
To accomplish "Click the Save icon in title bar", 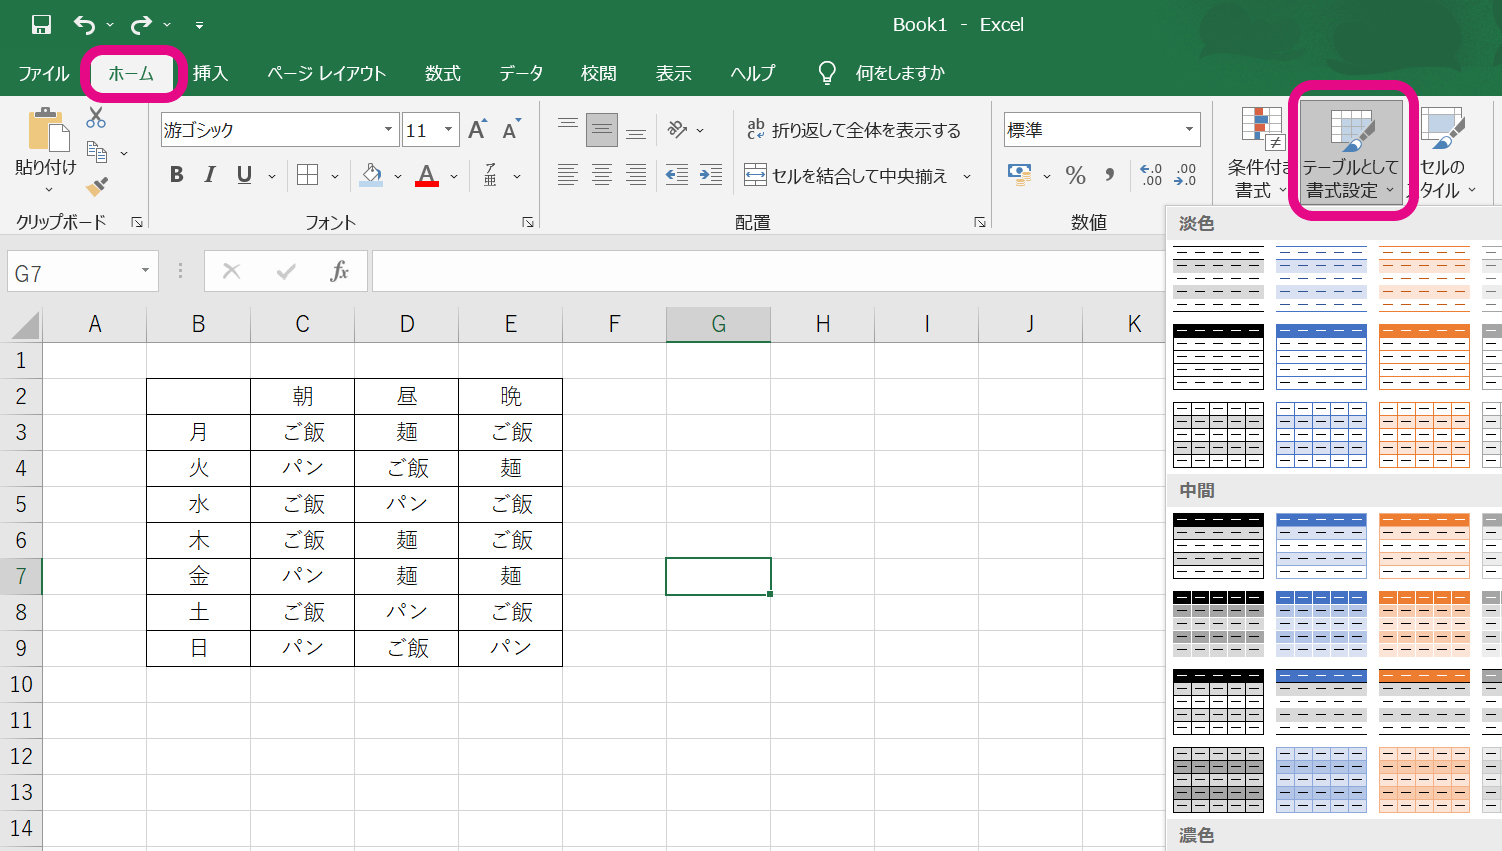I will [x=41, y=25].
